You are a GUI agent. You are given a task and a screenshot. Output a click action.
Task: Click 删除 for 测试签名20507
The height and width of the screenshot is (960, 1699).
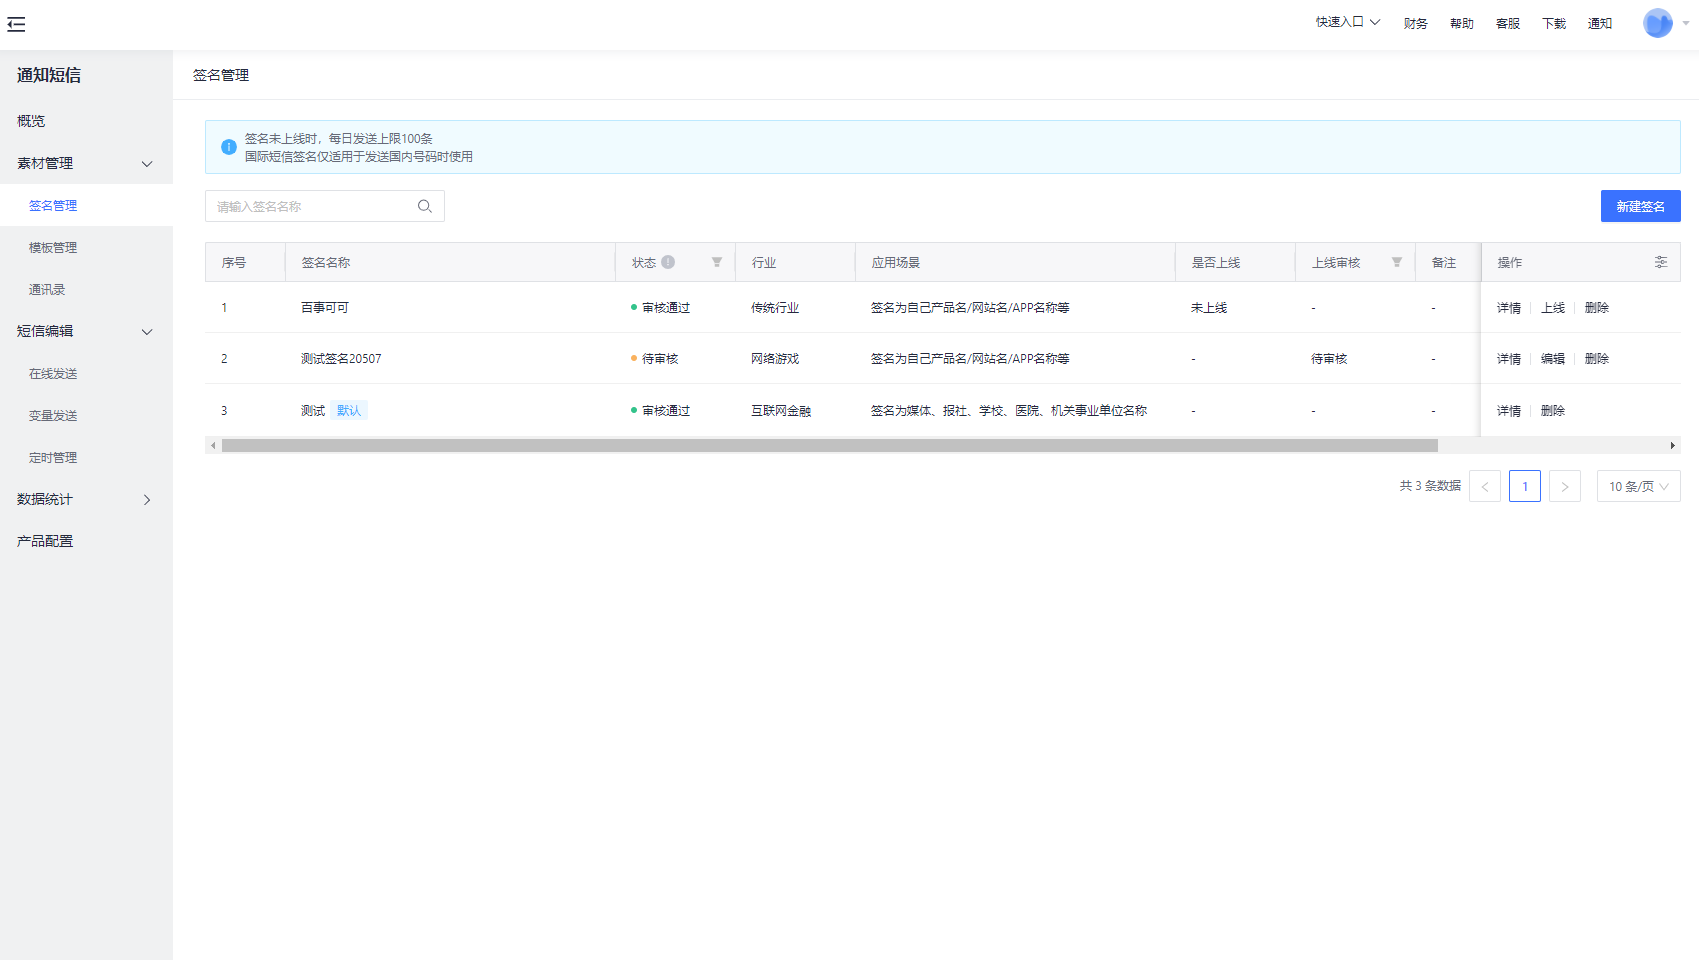click(x=1596, y=359)
